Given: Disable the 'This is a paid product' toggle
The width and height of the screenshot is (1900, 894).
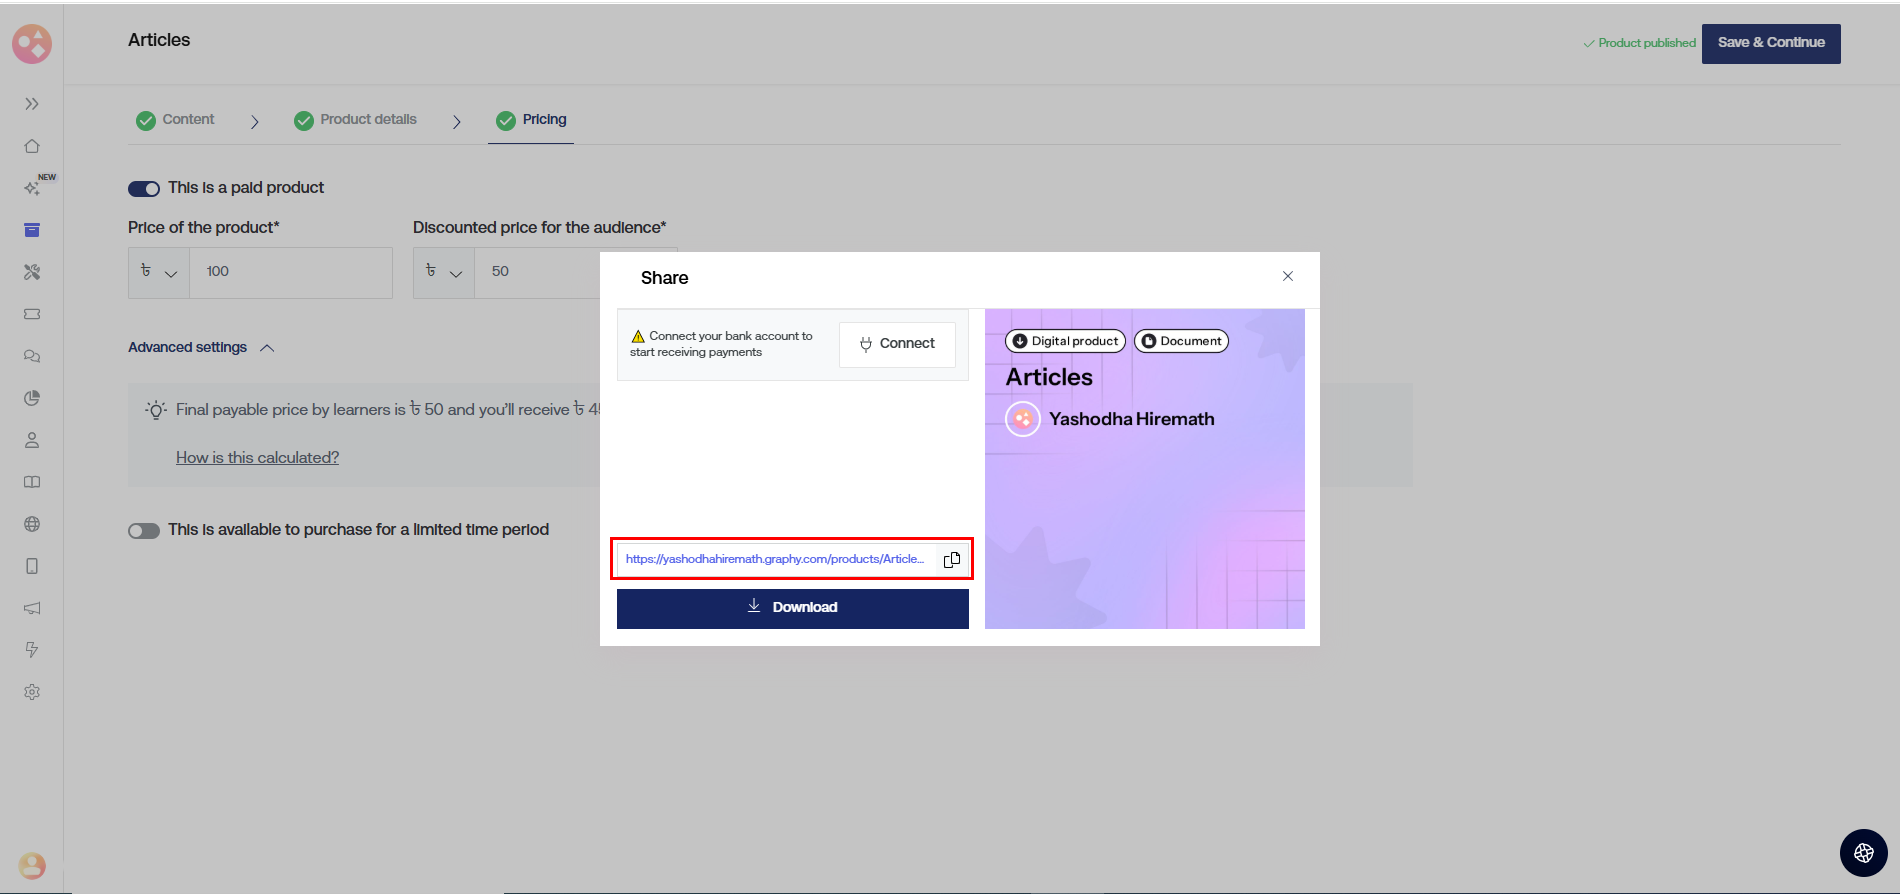Looking at the screenshot, I should pyautogui.click(x=144, y=189).
